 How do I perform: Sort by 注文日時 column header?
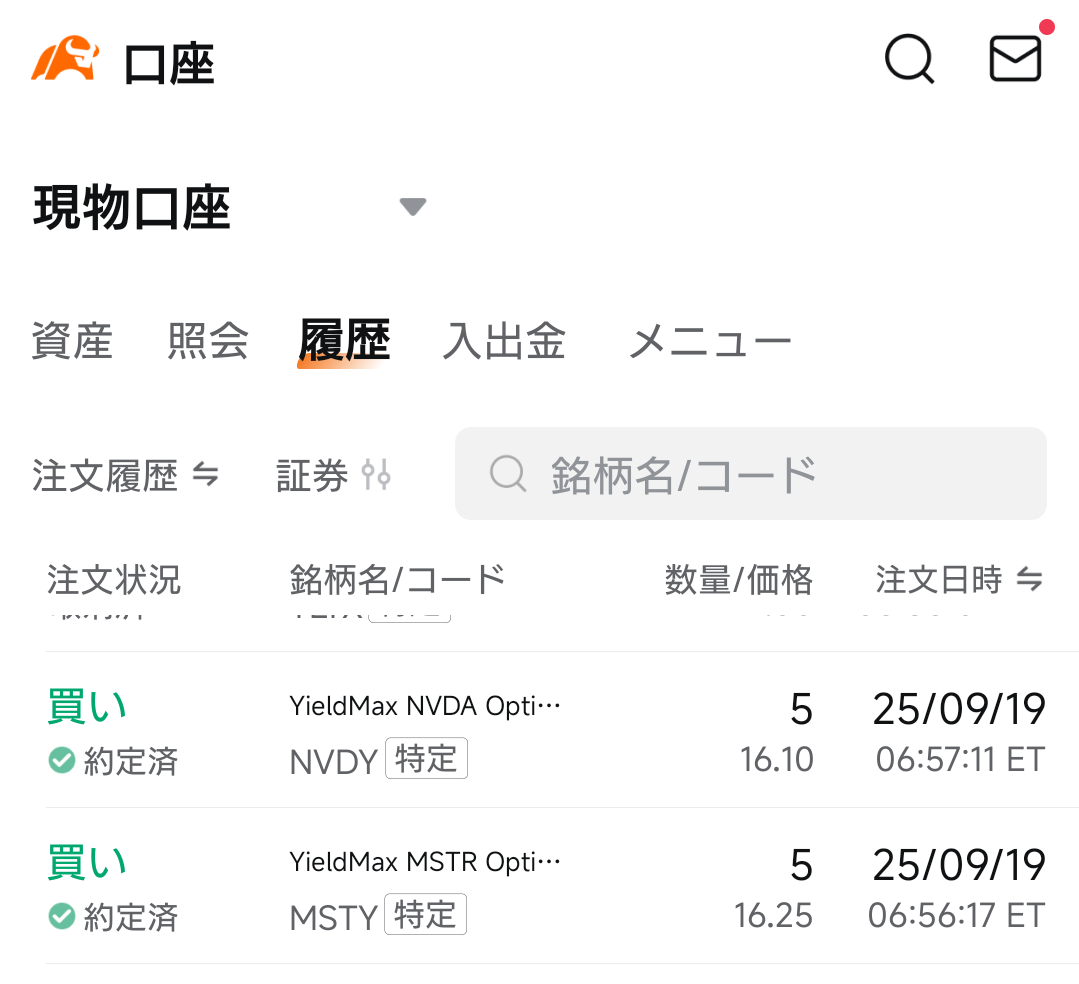(x=958, y=579)
